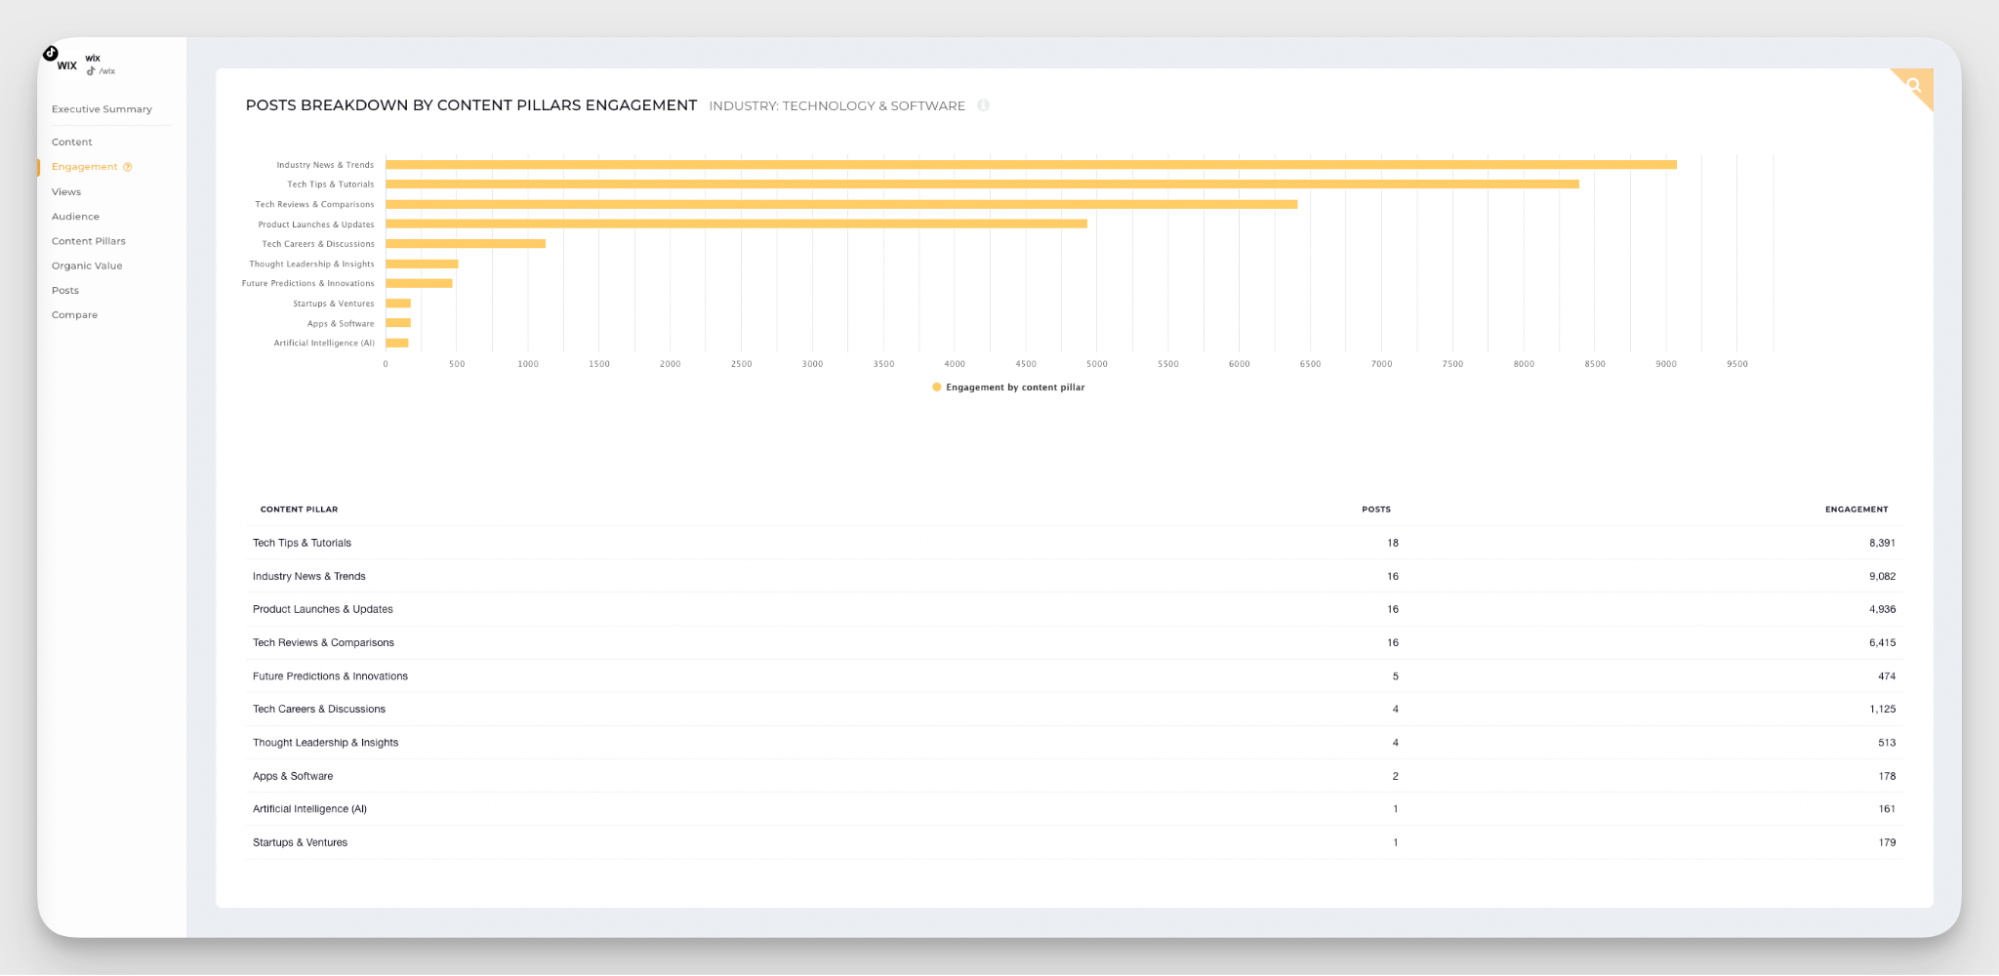Open the Organic Value section

(x=87, y=265)
